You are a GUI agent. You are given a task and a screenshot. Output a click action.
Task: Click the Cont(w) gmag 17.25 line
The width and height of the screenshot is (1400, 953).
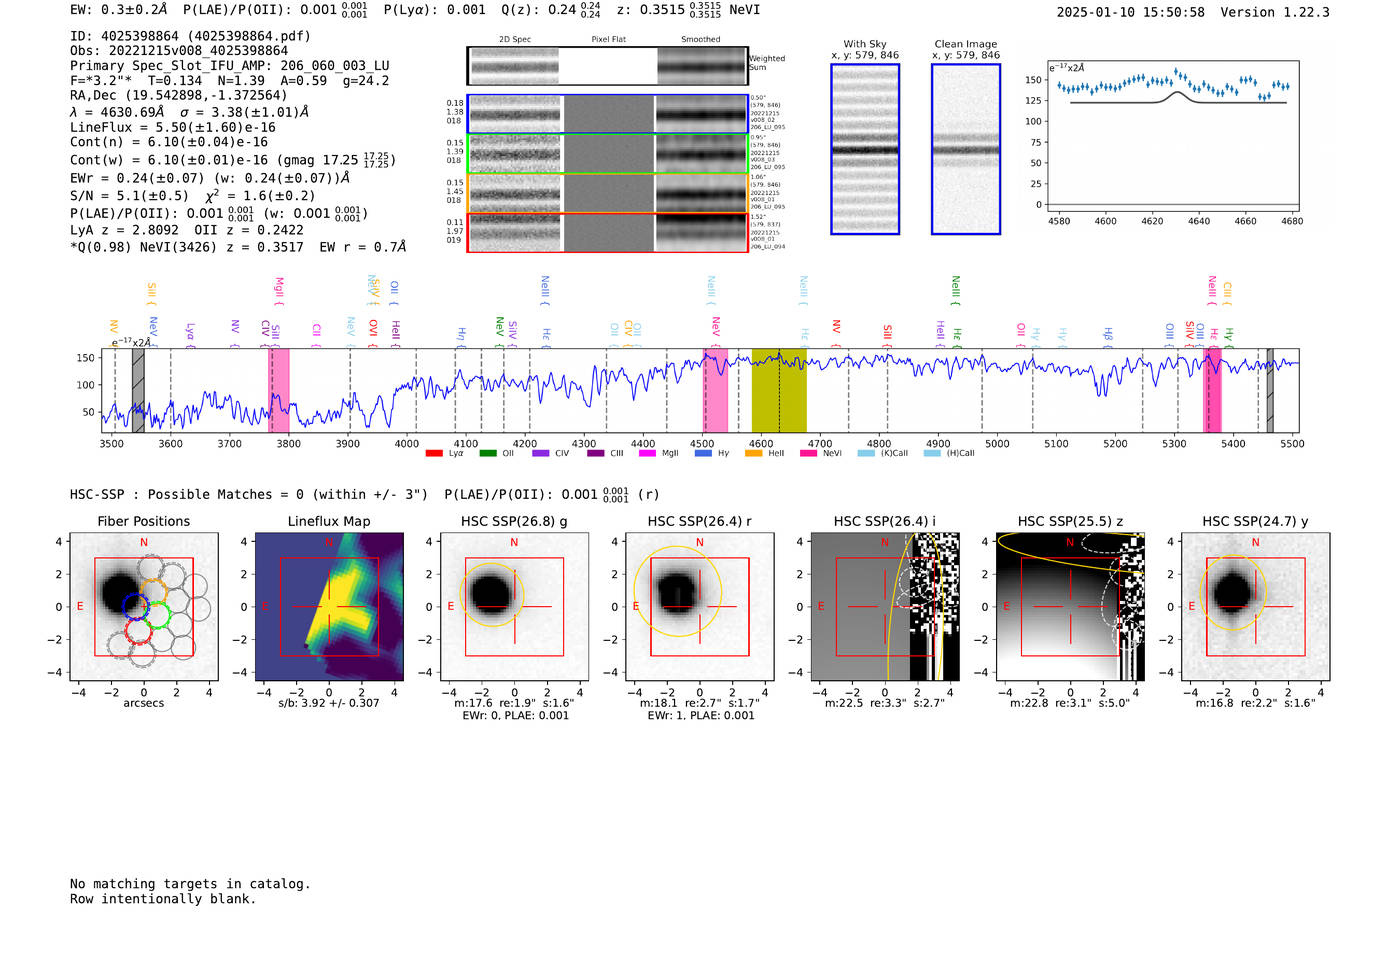[233, 160]
